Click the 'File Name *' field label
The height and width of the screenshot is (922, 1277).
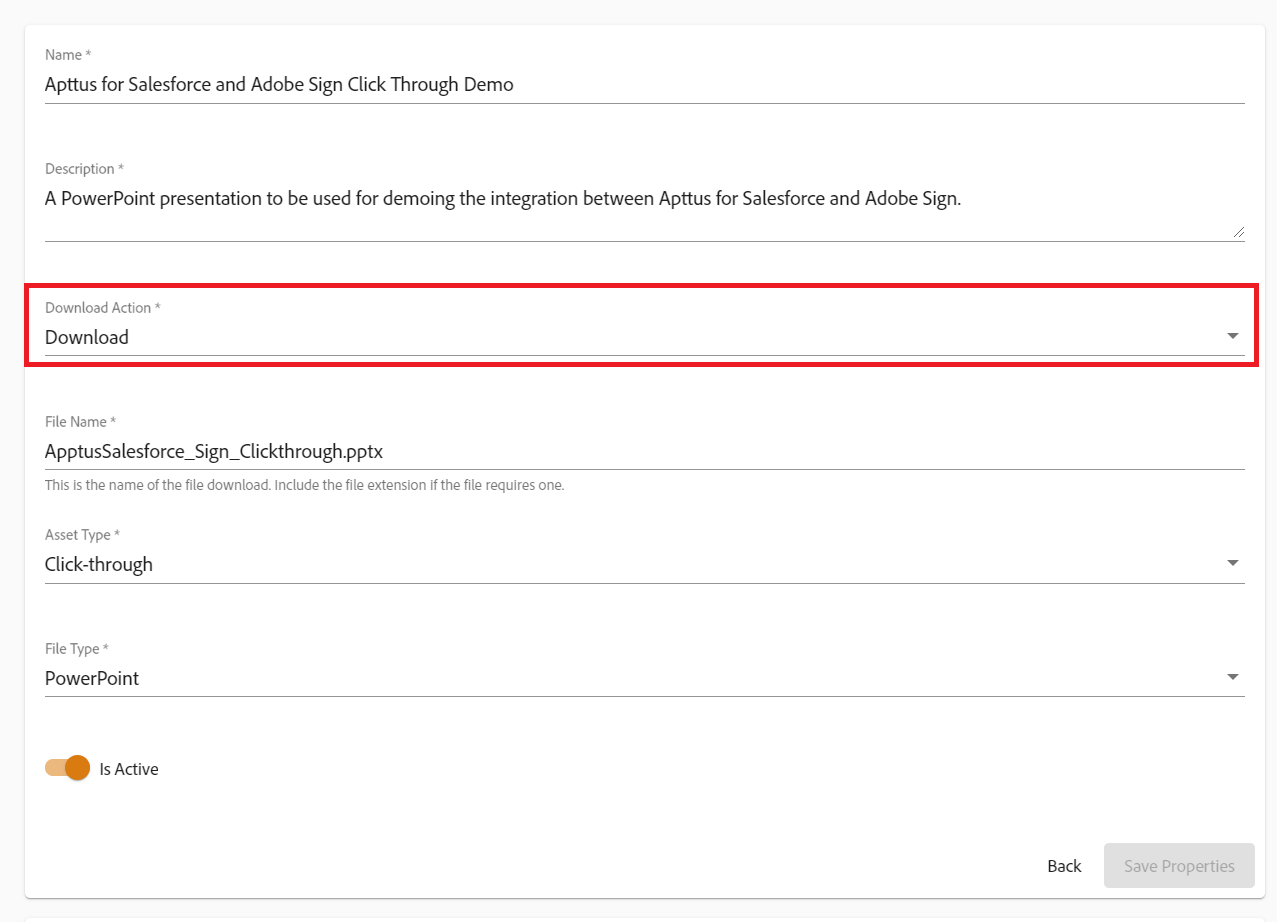click(81, 422)
